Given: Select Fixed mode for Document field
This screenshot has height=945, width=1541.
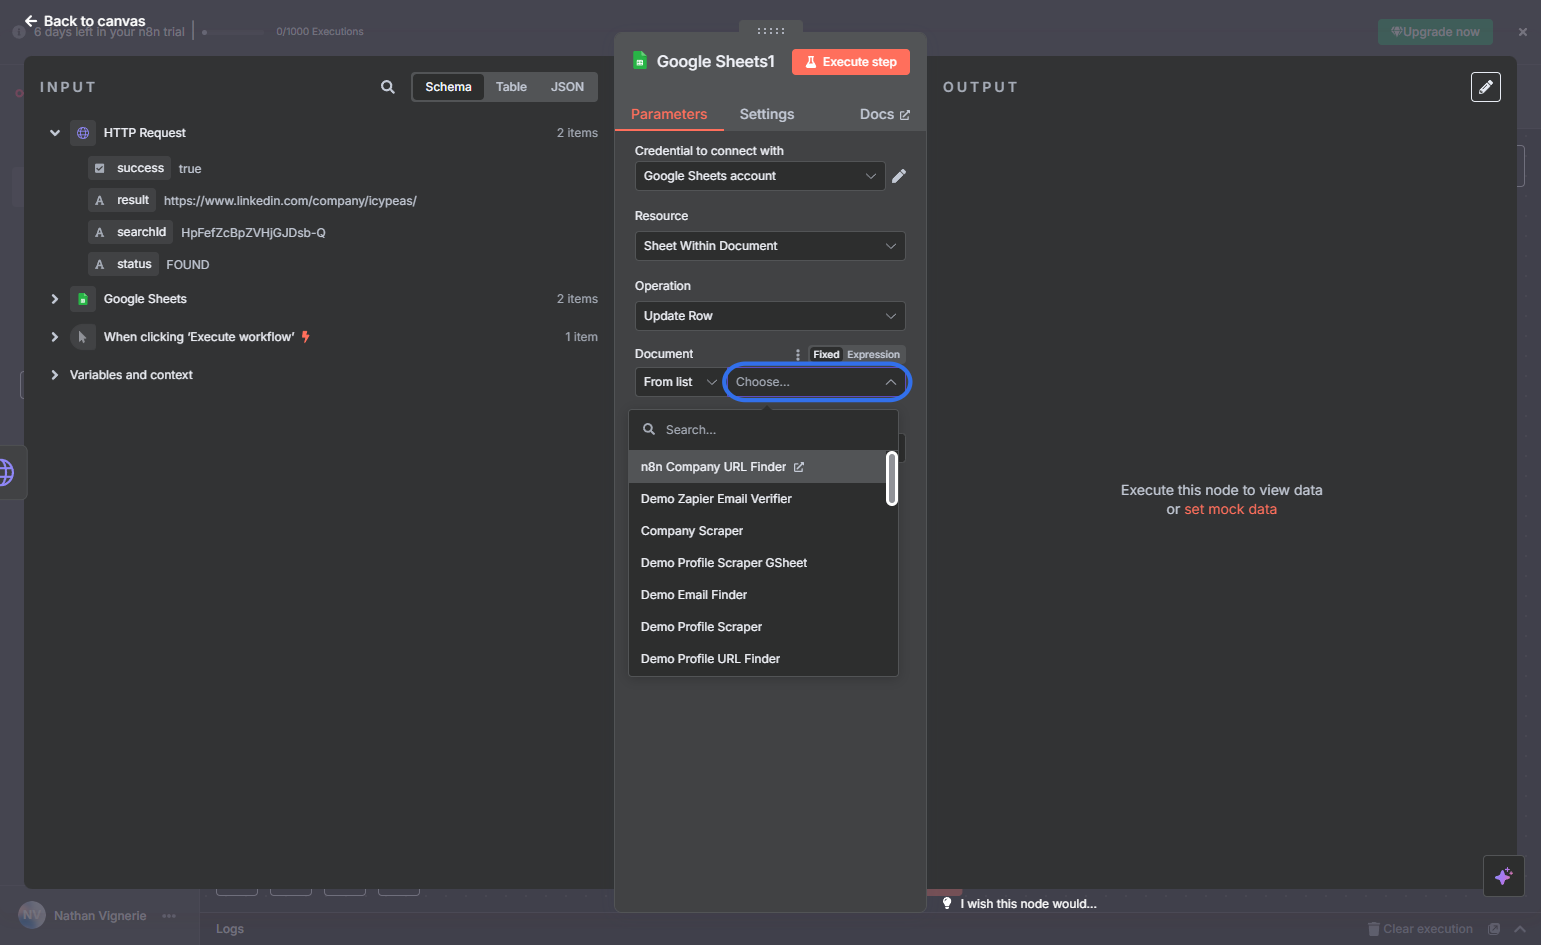Looking at the screenshot, I should pyautogui.click(x=826, y=355).
